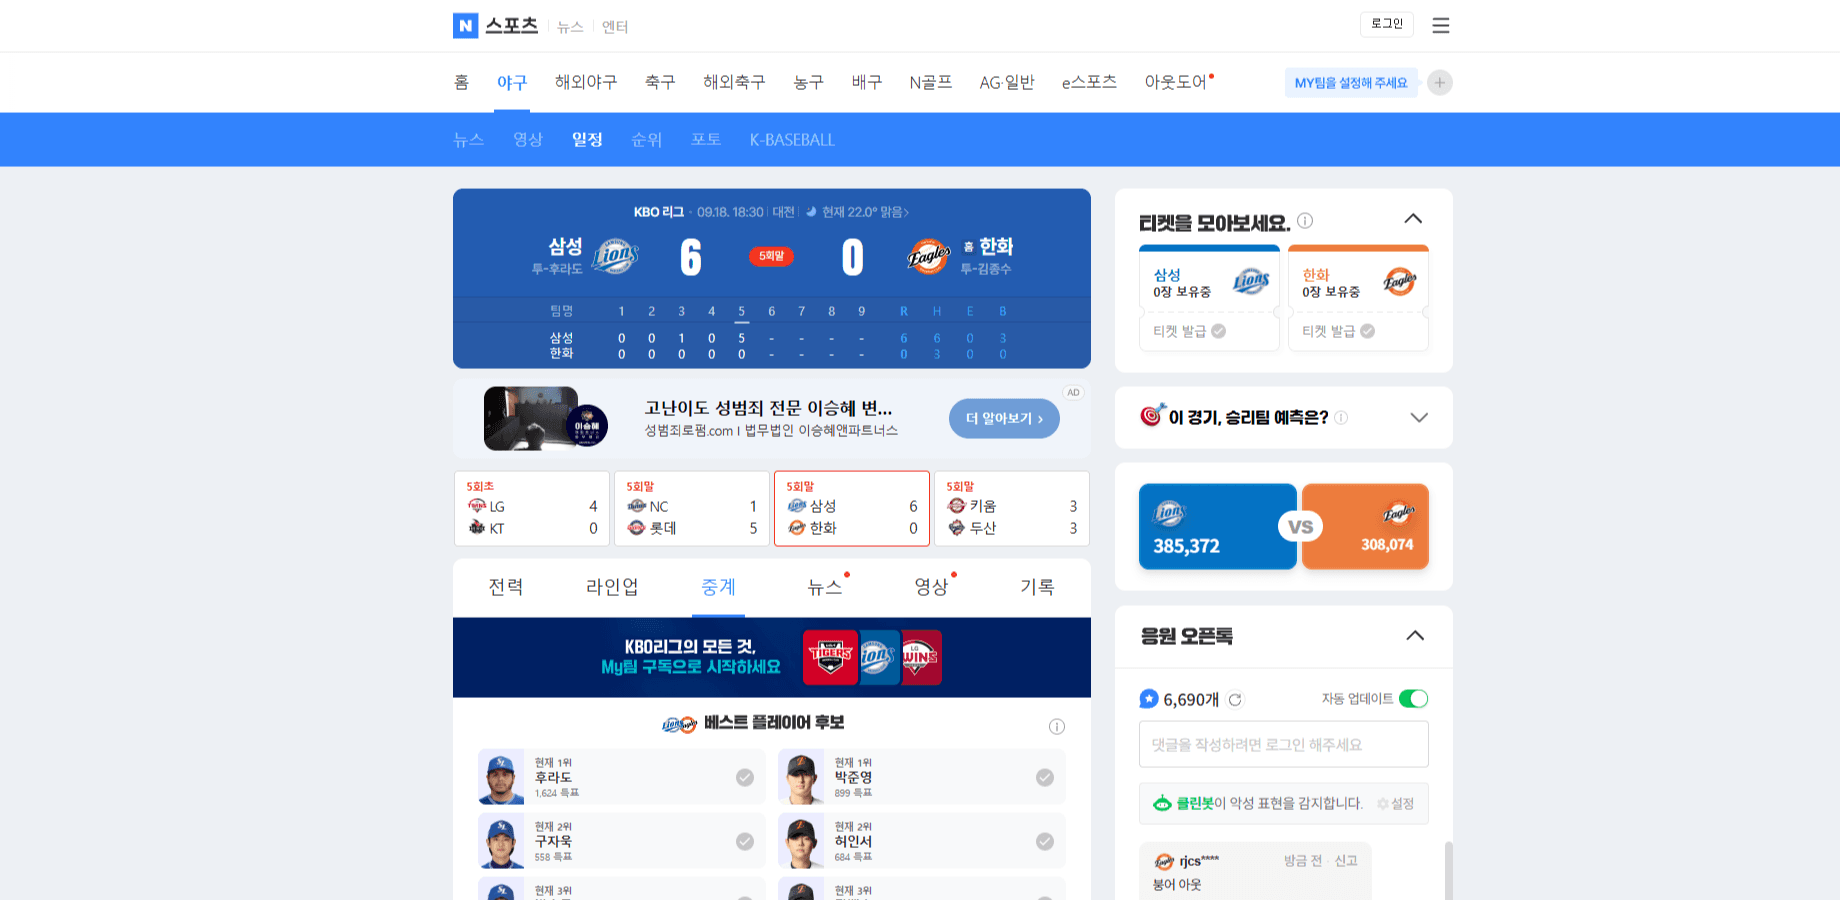Click the Eagles logo on the 한화 ticket card
The height and width of the screenshot is (900, 1840).
1400,282
